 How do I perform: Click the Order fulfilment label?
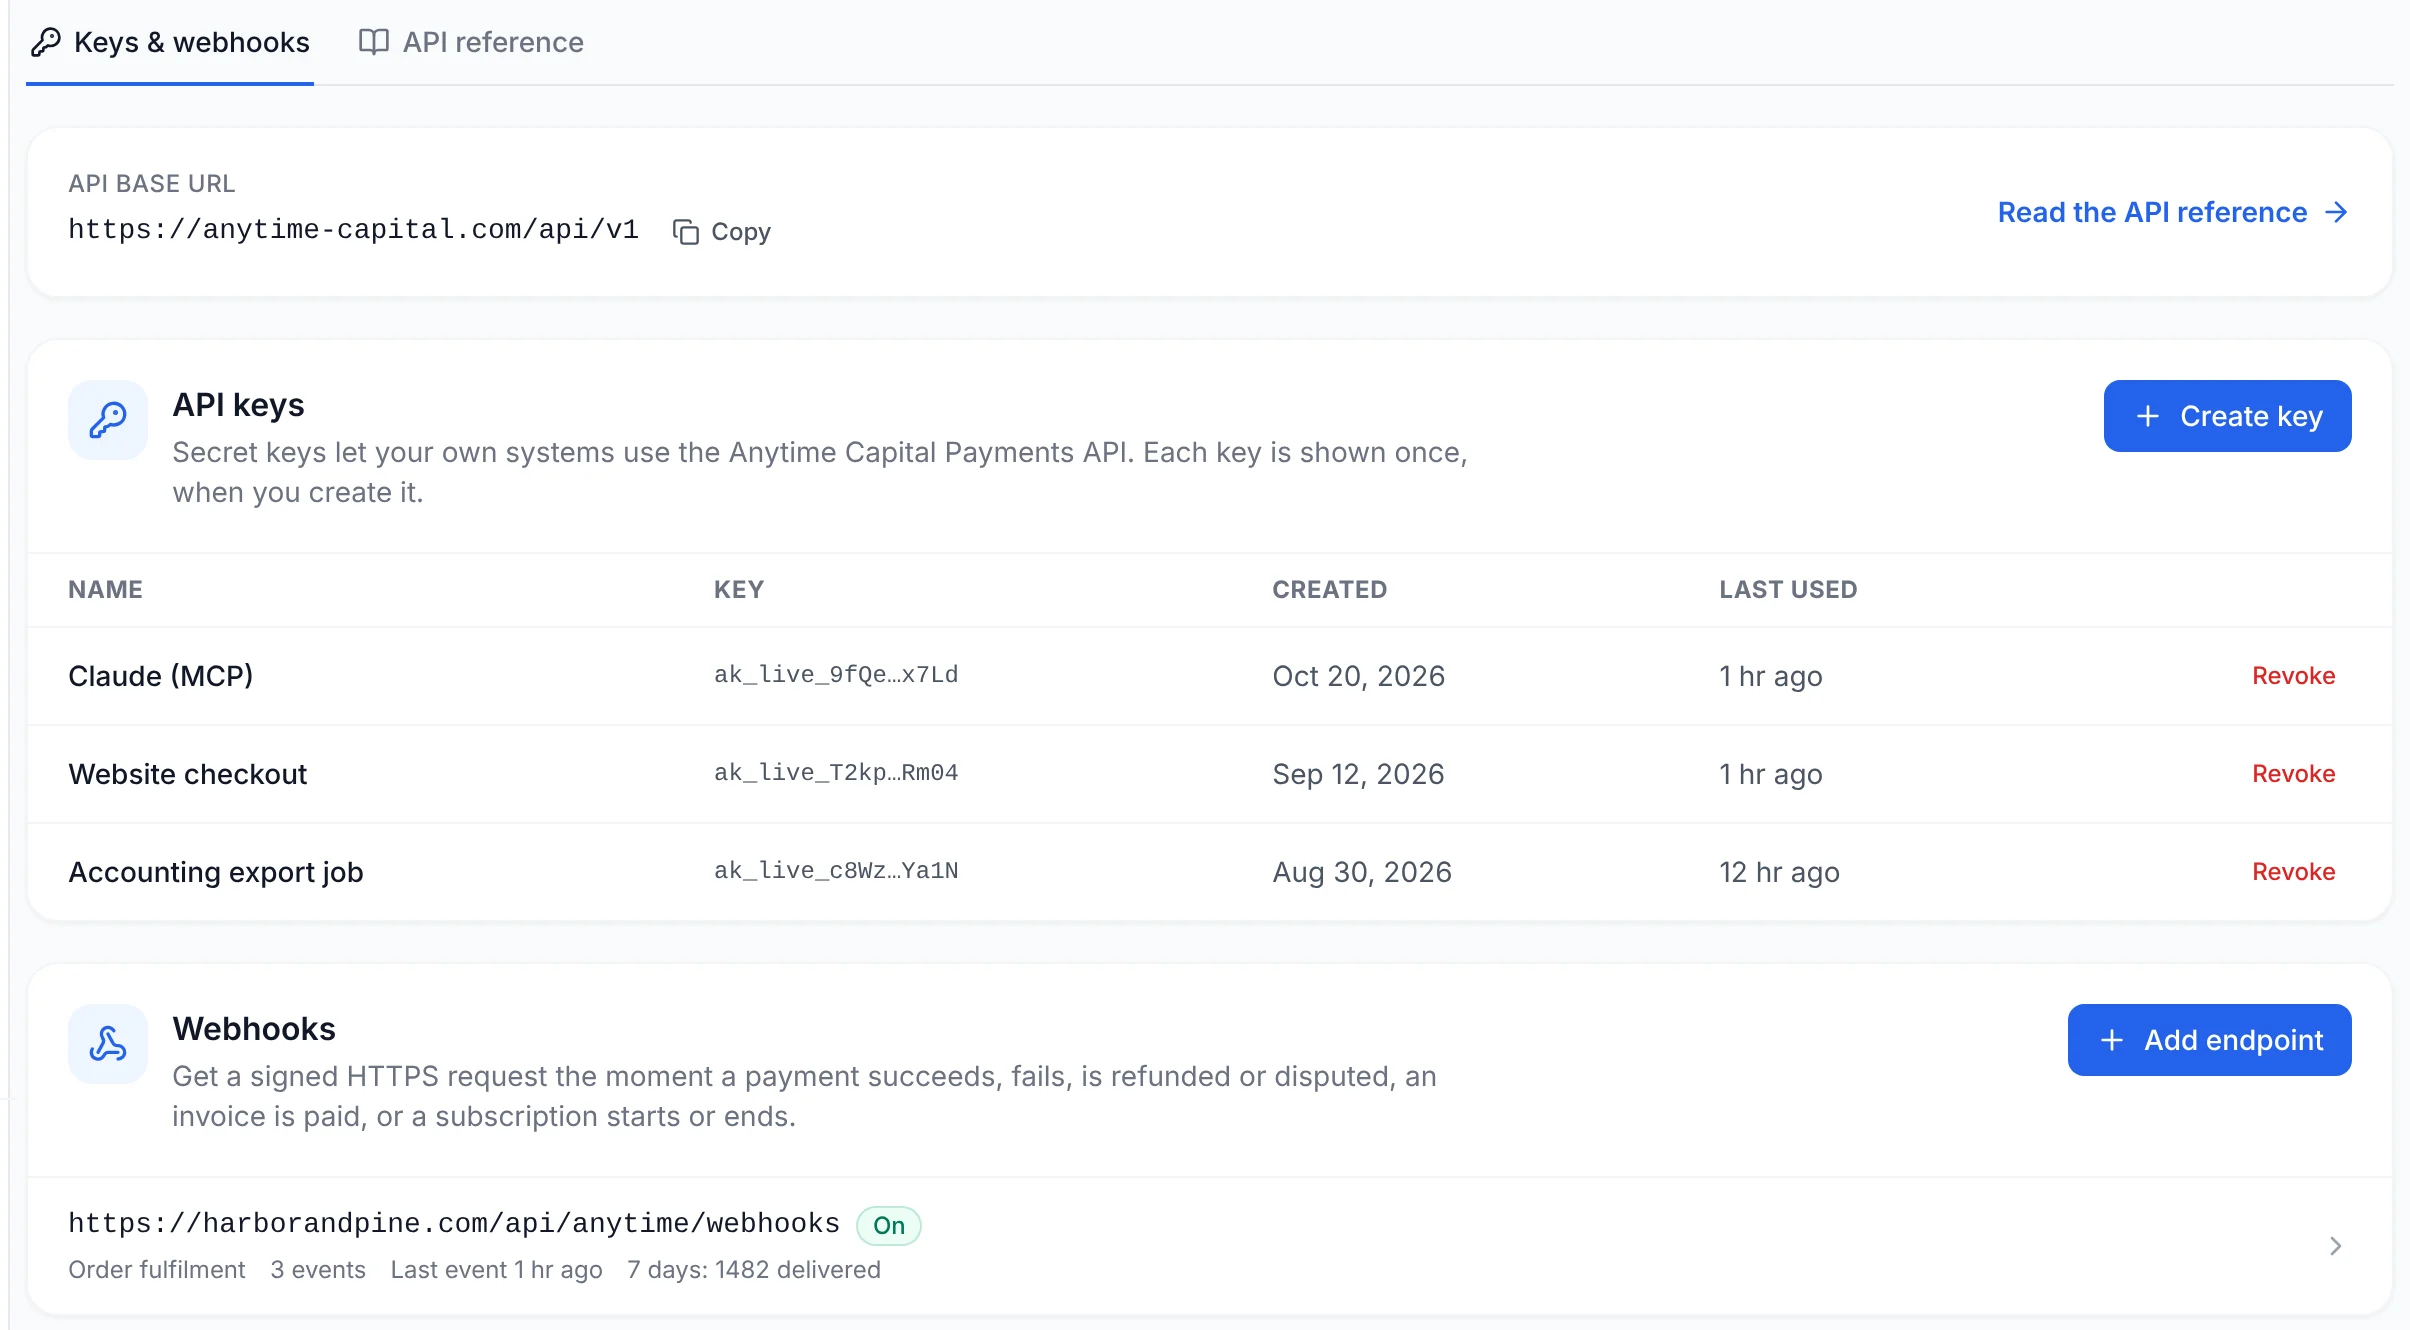point(157,1270)
